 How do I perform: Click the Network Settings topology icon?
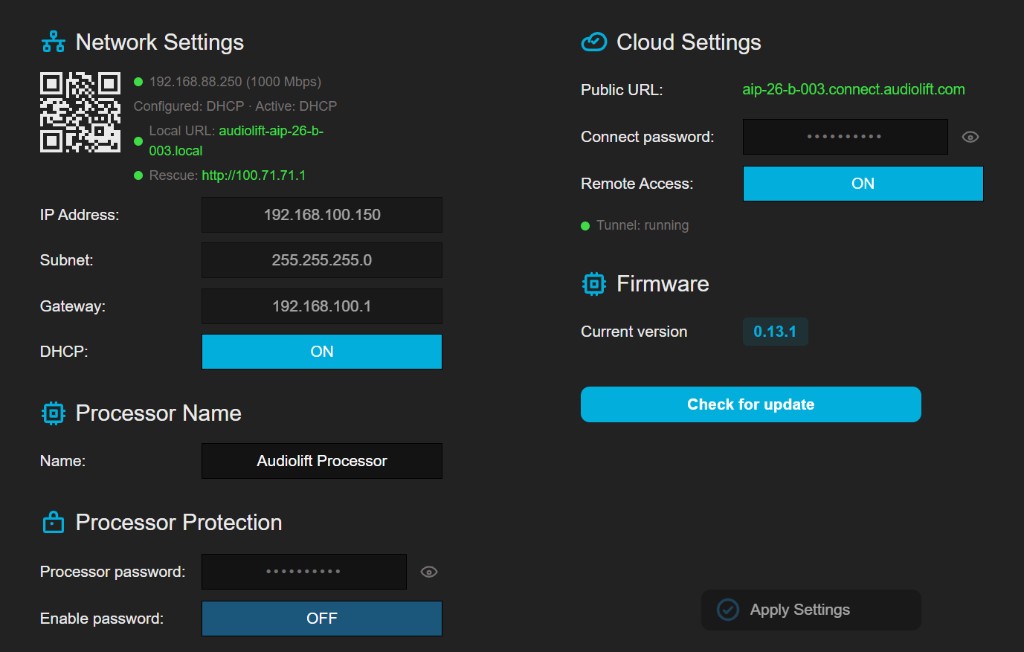[x=54, y=42]
